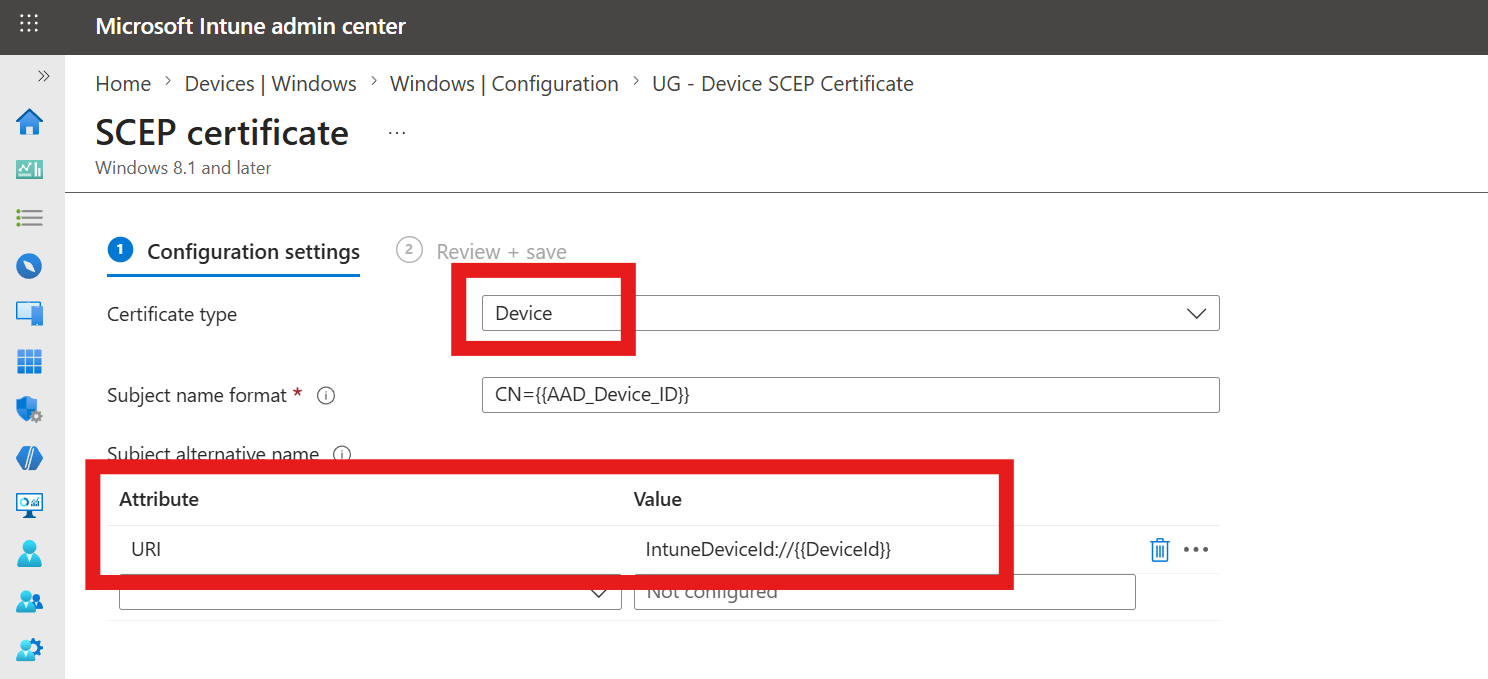Open Reports via the monitor chart icon
This screenshot has height=679, width=1488.
30,505
